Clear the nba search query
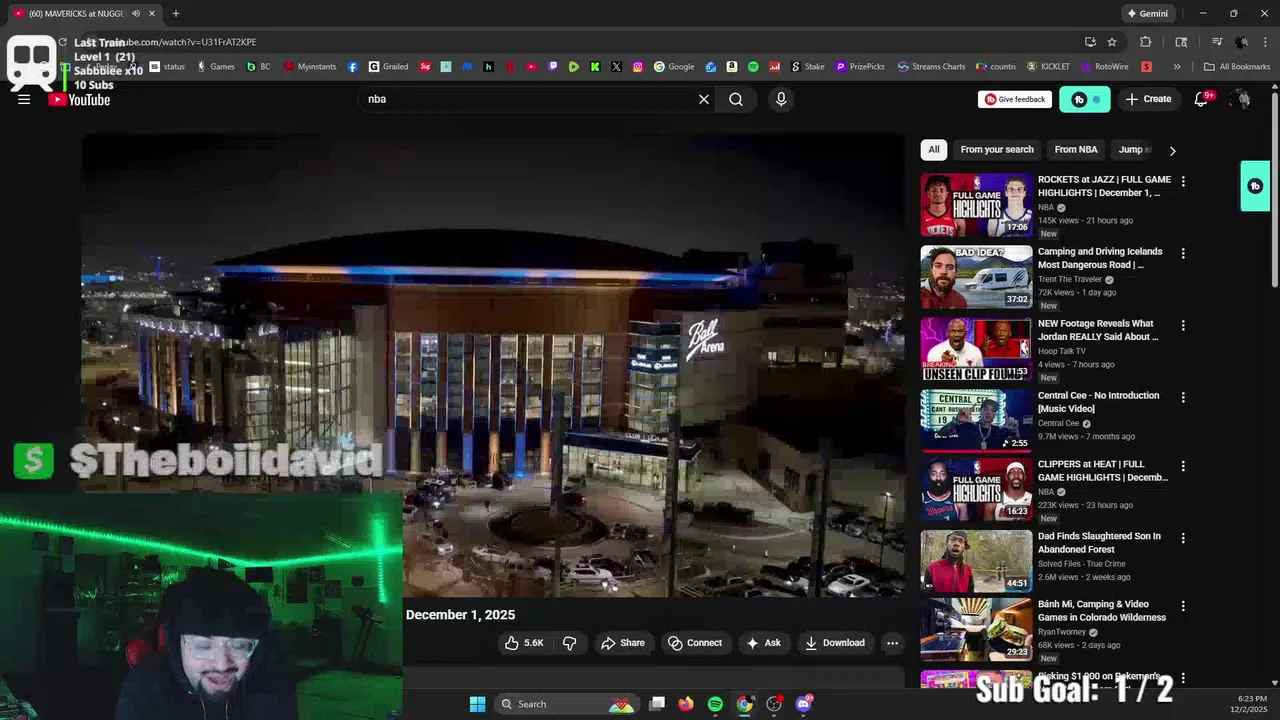The width and height of the screenshot is (1280, 720). tap(704, 99)
